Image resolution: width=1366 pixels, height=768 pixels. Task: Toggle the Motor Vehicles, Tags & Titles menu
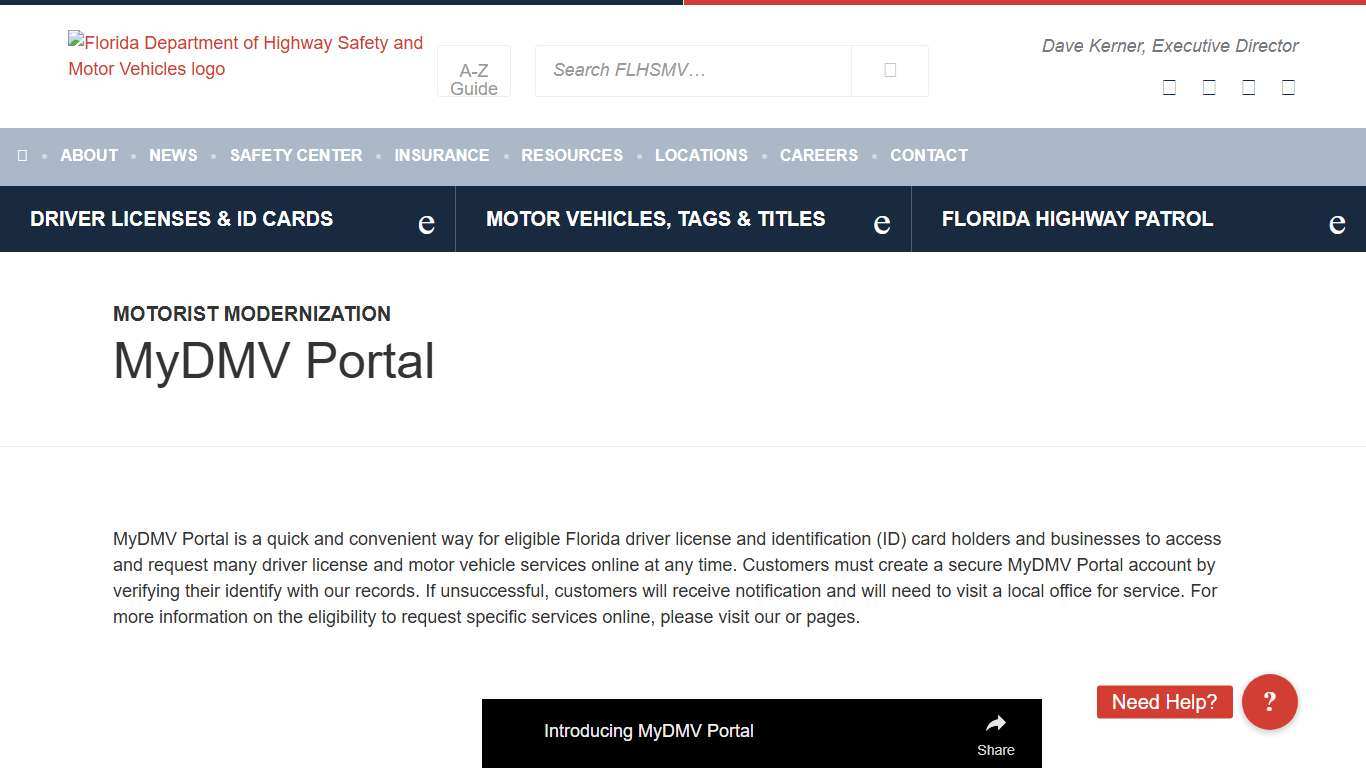point(655,218)
